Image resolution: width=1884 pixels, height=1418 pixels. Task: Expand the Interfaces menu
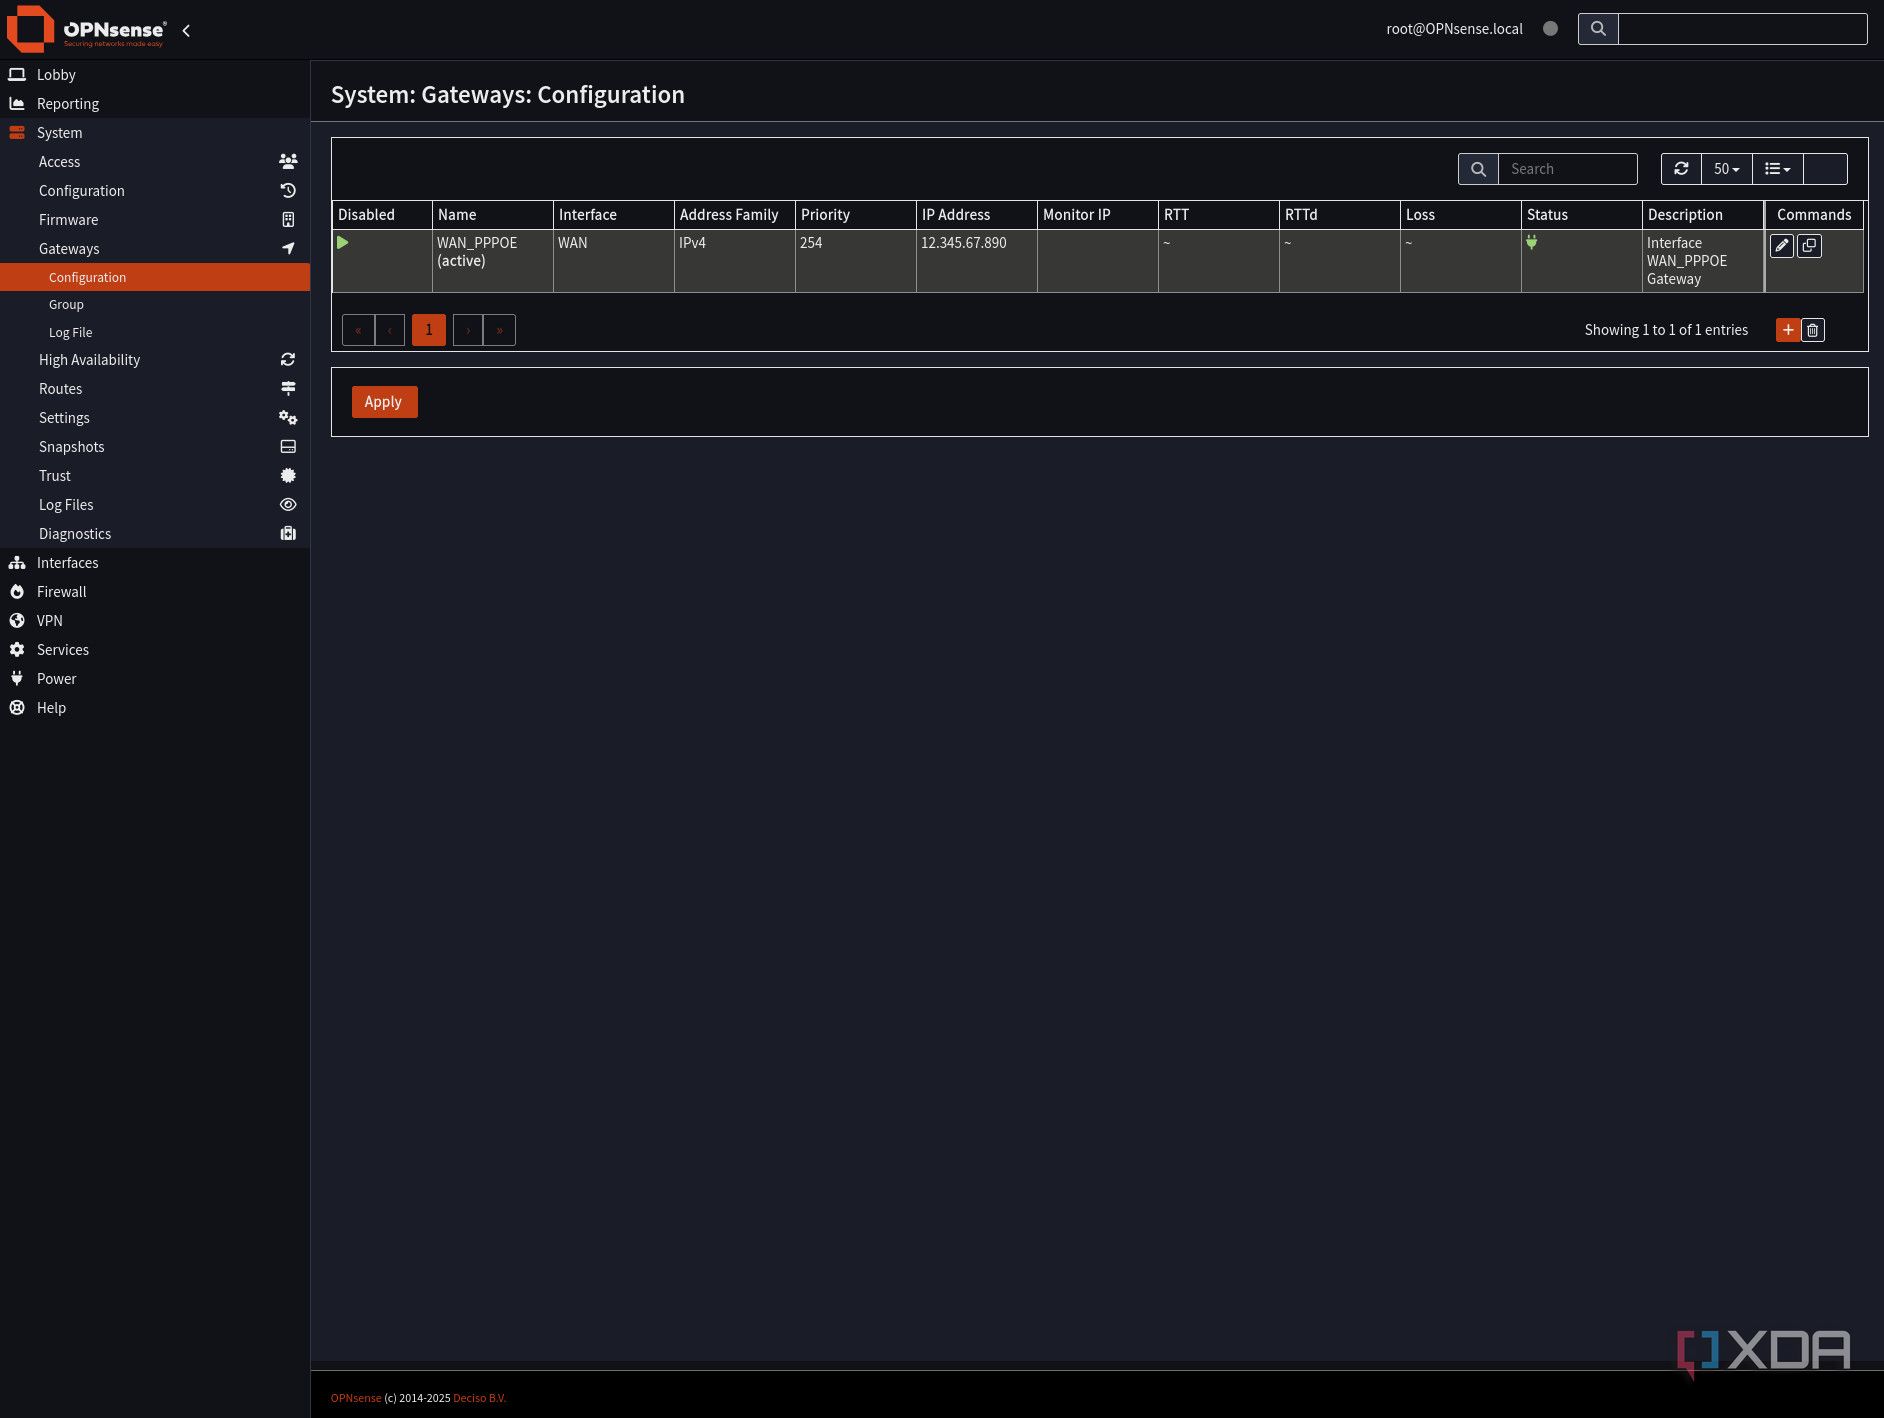[x=155, y=563]
